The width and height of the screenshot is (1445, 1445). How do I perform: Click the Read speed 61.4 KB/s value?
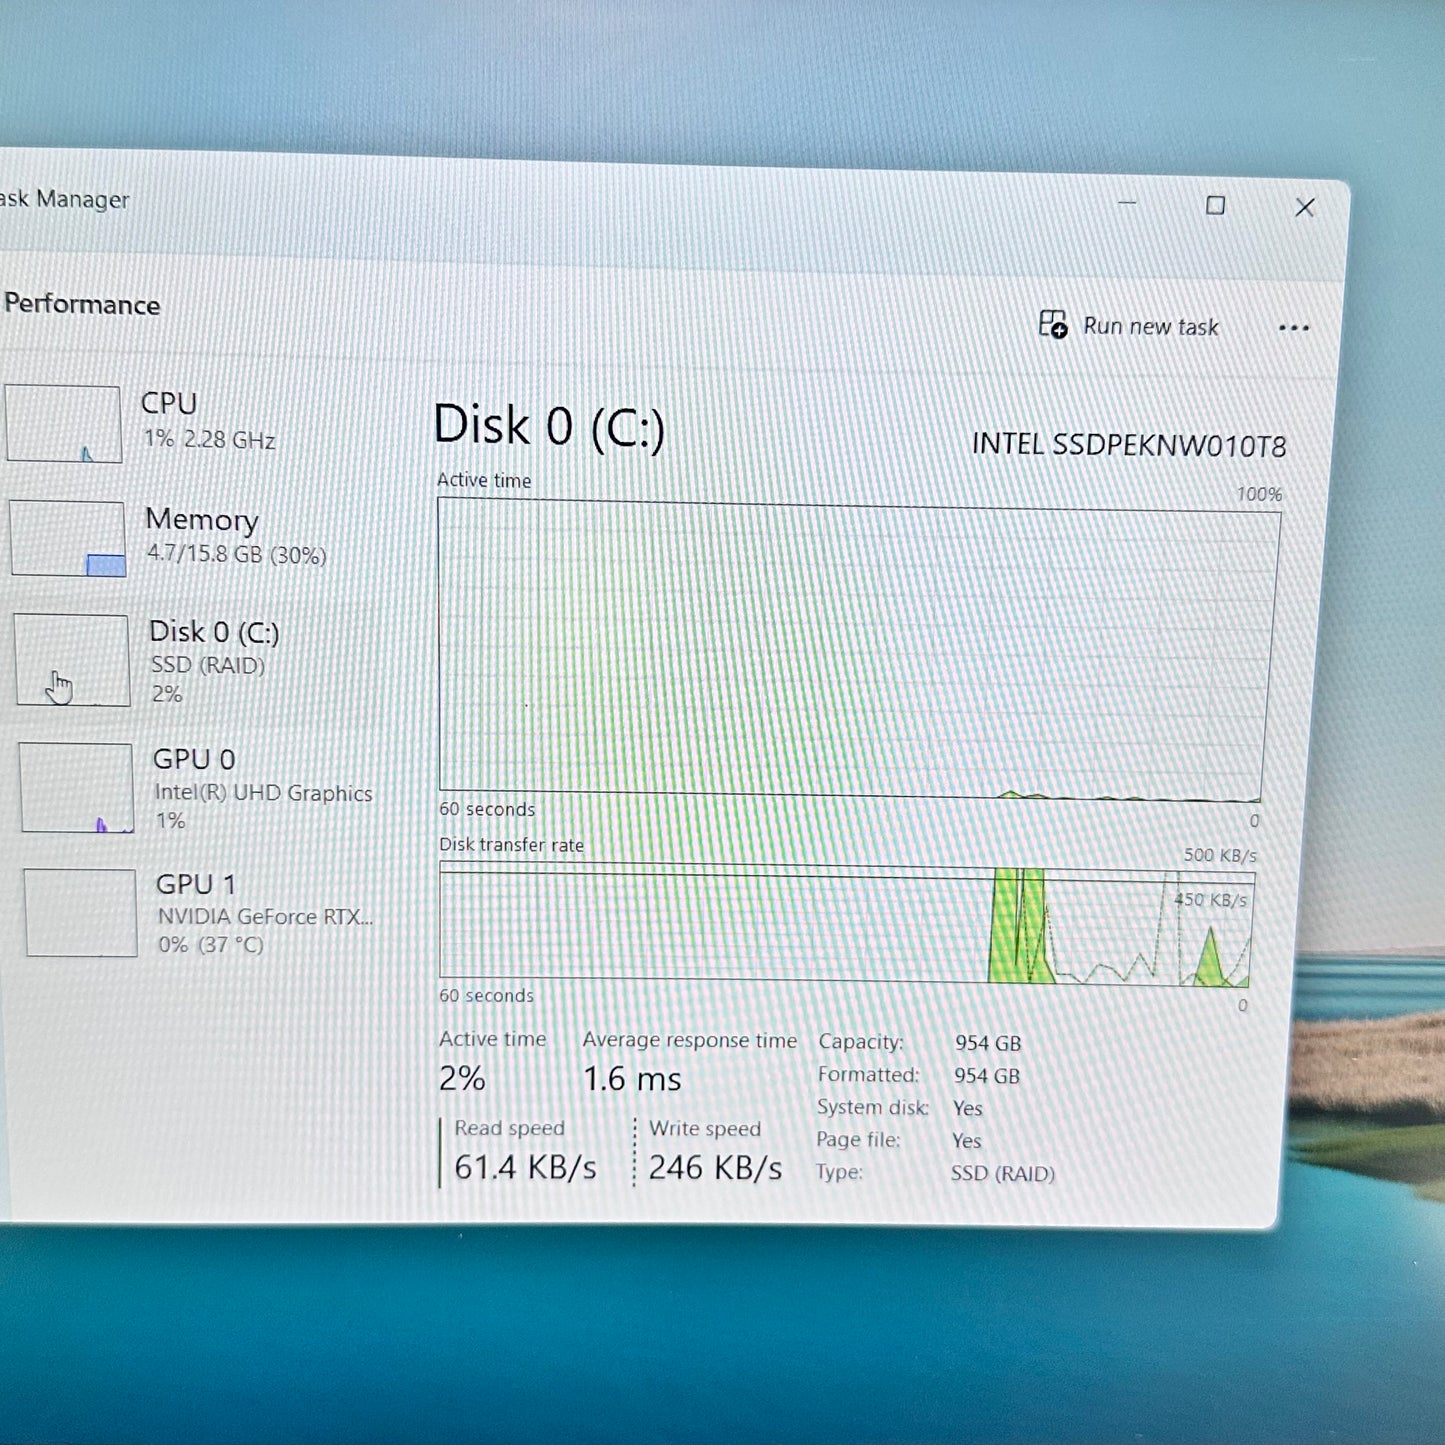(x=525, y=1167)
